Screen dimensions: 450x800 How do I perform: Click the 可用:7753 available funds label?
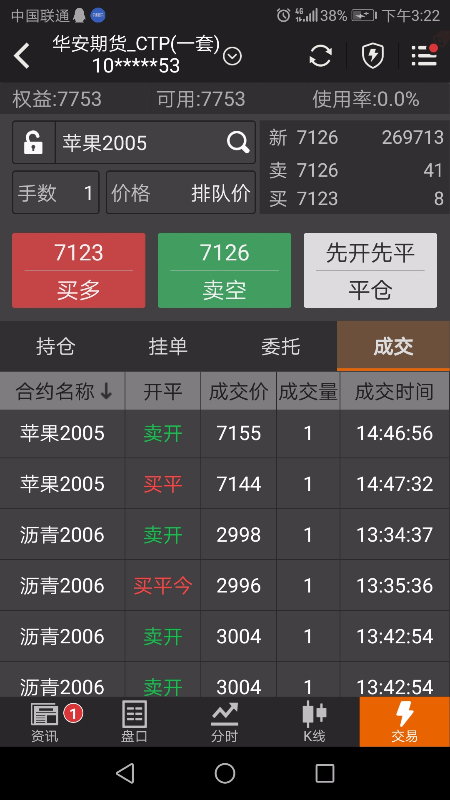pyautogui.click(x=201, y=99)
